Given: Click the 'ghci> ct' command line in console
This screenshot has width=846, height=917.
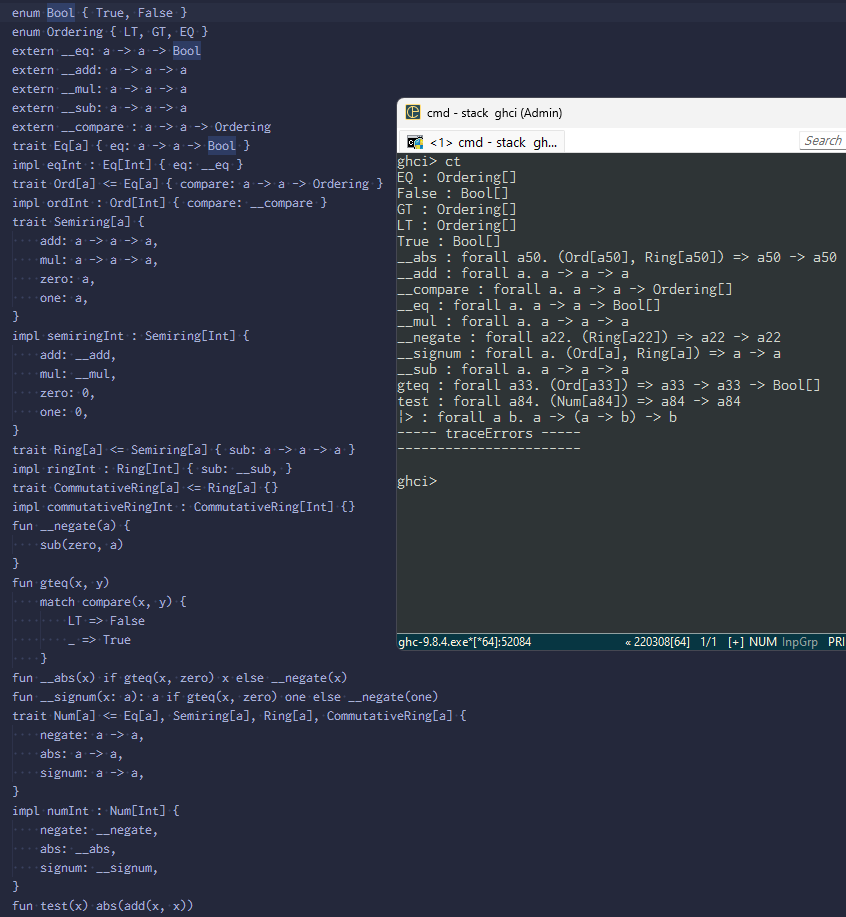Looking at the screenshot, I should coord(429,161).
